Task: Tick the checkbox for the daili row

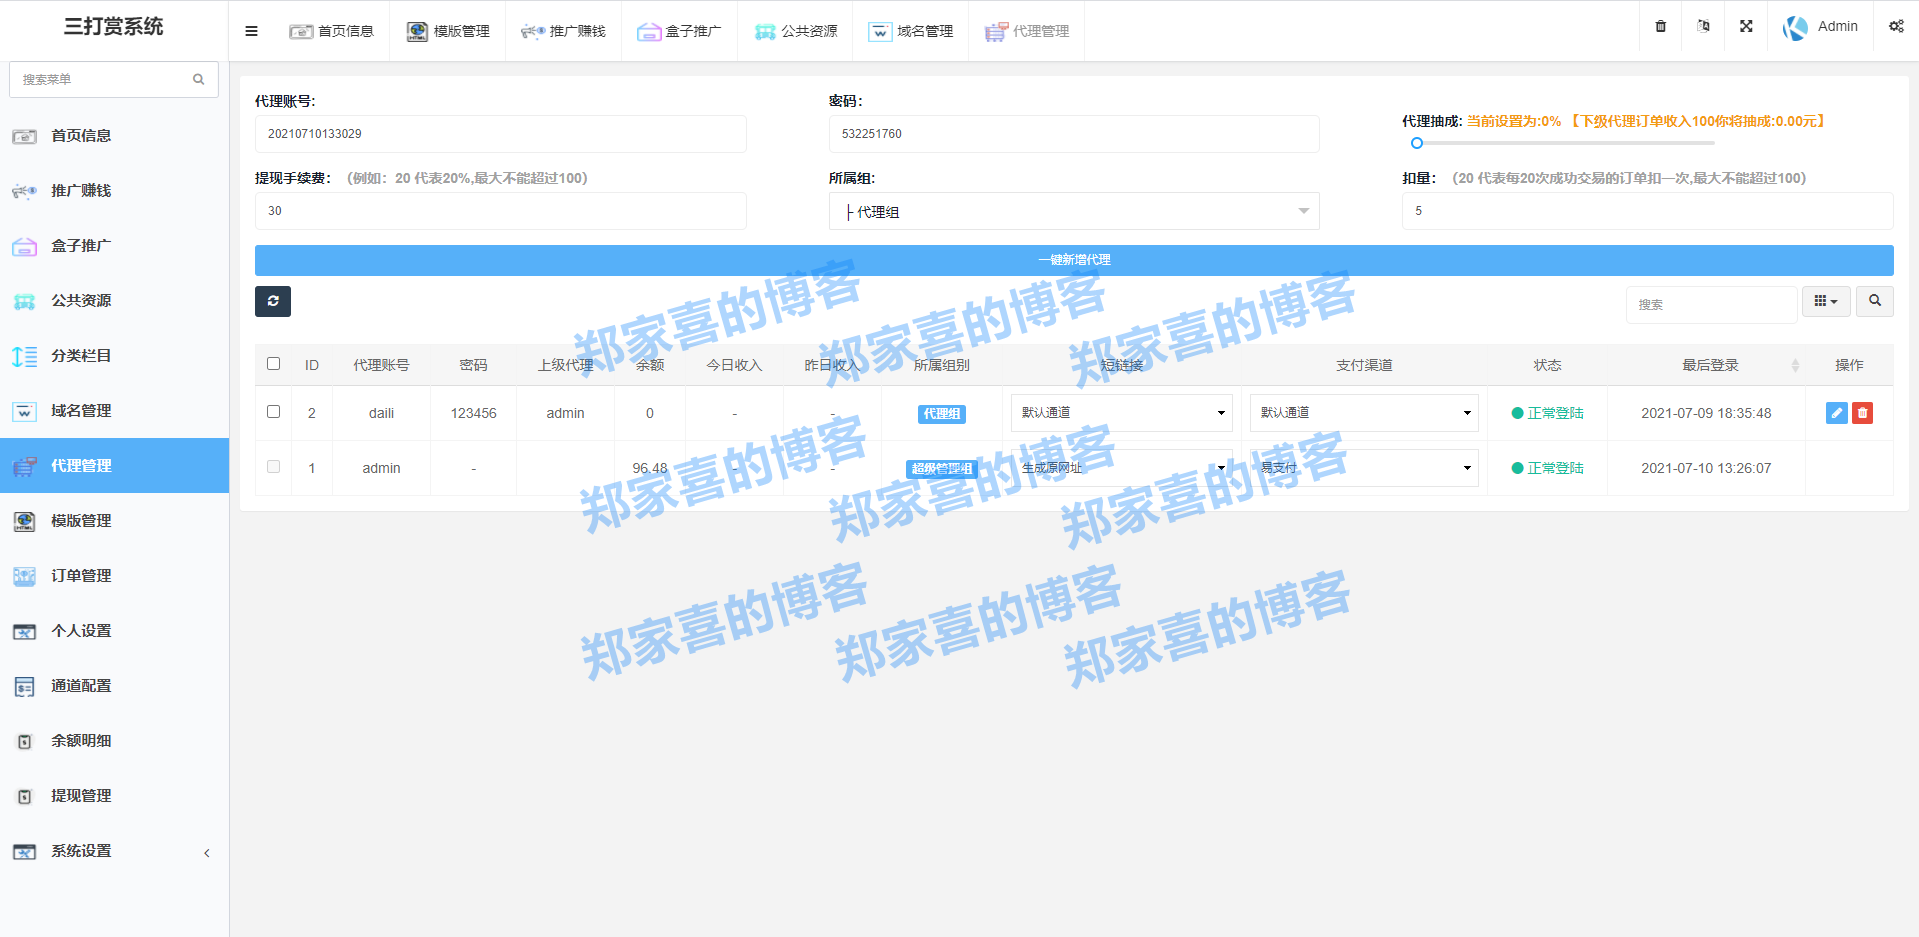Action: pyautogui.click(x=273, y=412)
